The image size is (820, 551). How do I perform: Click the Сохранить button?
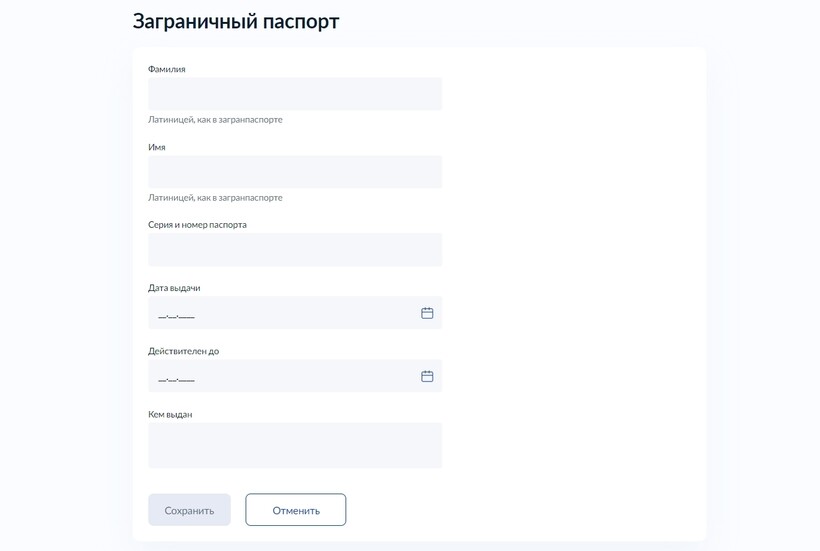point(189,510)
